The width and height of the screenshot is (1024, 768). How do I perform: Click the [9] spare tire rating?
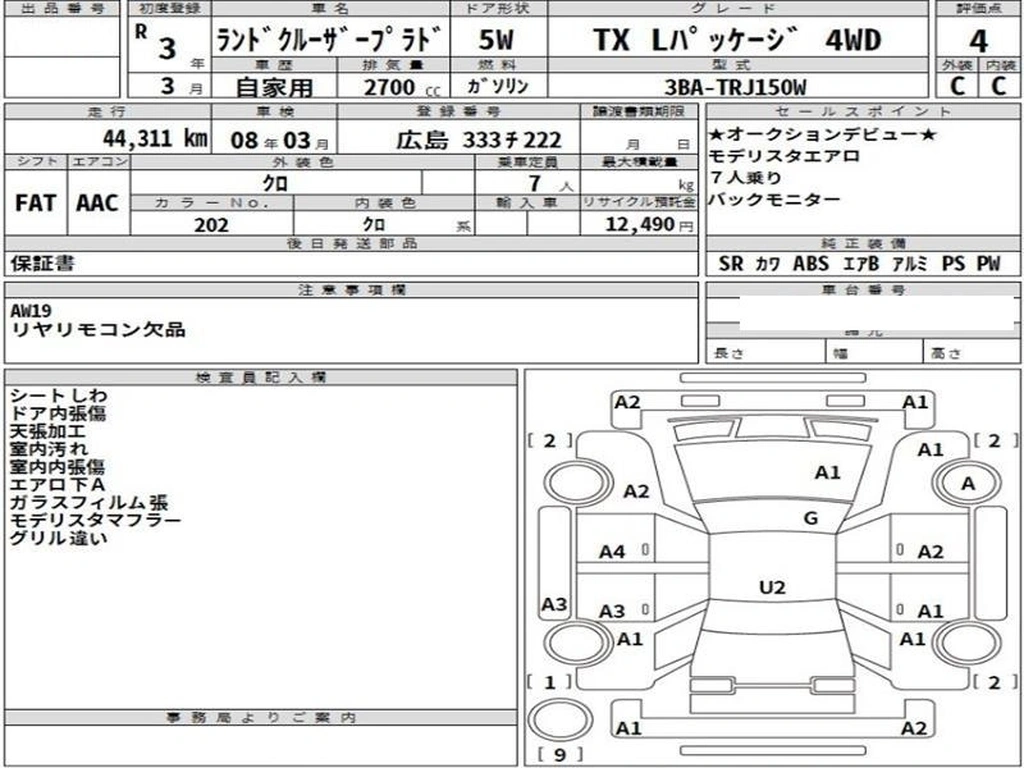pyautogui.click(x=560, y=755)
